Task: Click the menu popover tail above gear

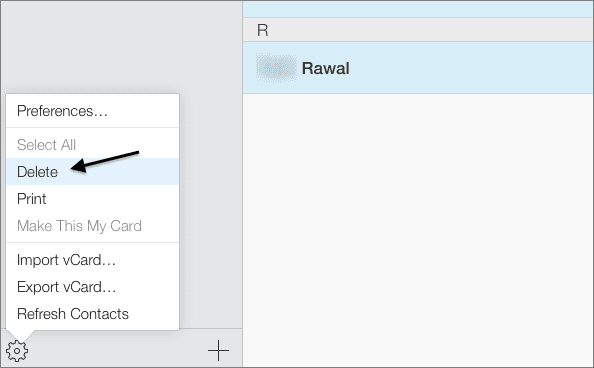Action: [21, 335]
